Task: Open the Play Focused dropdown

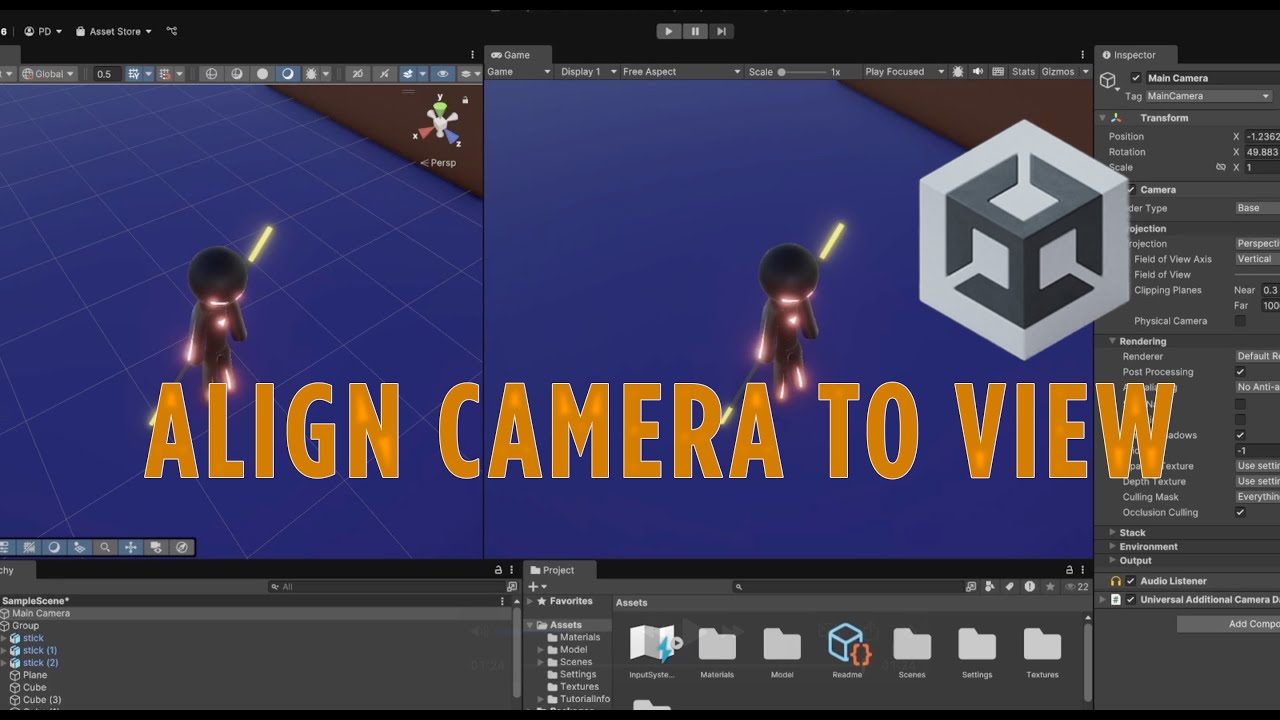Action: (904, 72)
